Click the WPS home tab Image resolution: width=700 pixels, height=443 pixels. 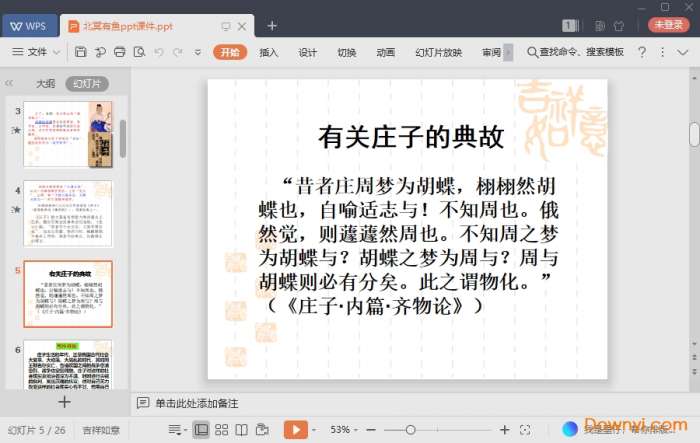pyautogui.click(x=29, y=26)
